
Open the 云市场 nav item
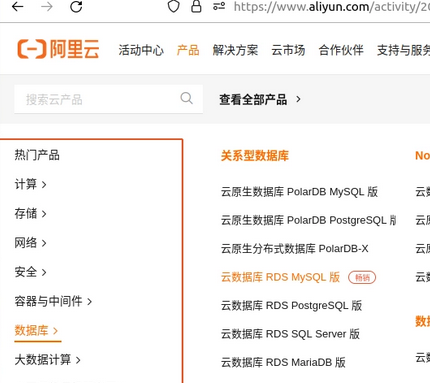tap(288, 50)
